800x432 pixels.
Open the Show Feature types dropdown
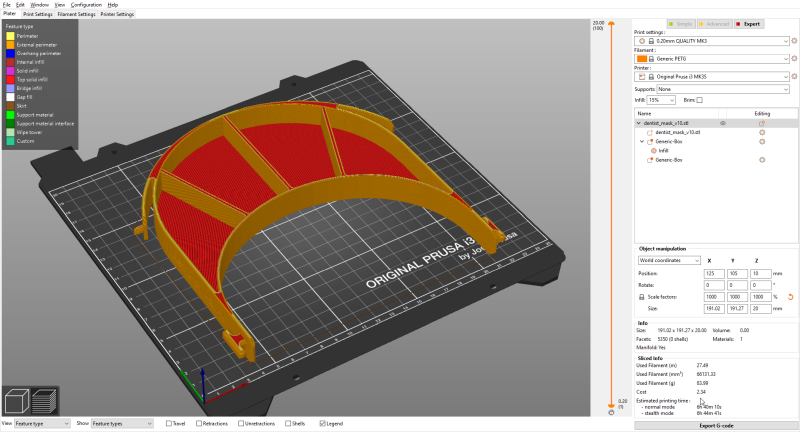[x=122, y=423]
